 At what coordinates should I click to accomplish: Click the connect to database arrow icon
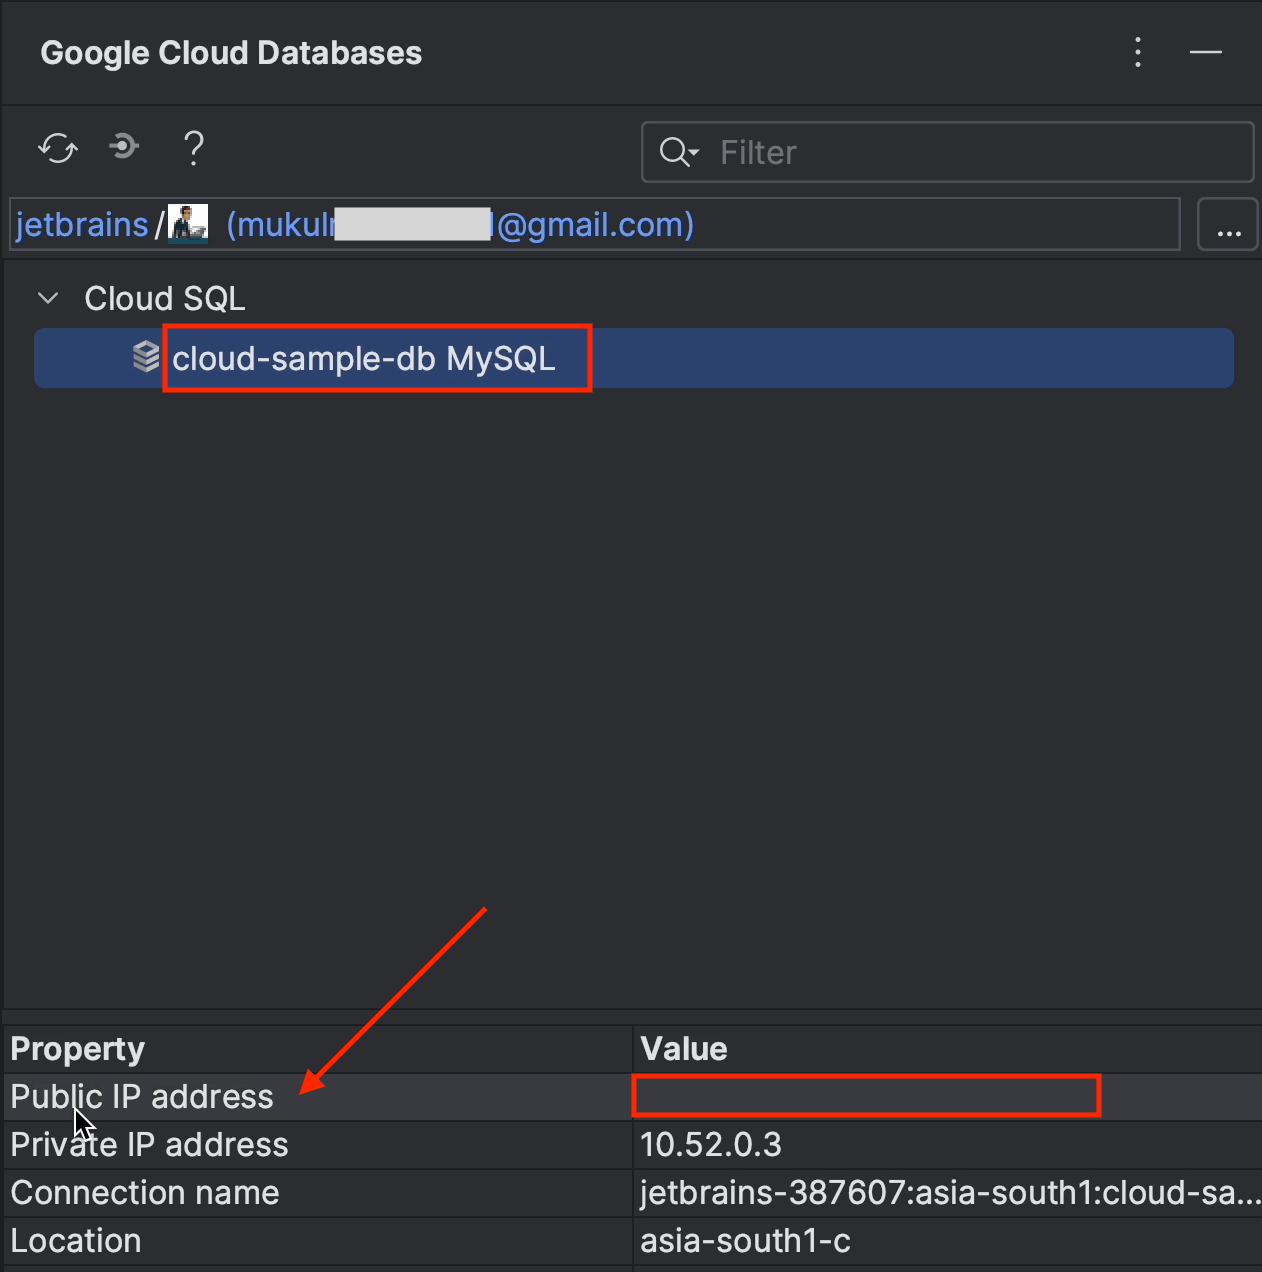[124, 148]
